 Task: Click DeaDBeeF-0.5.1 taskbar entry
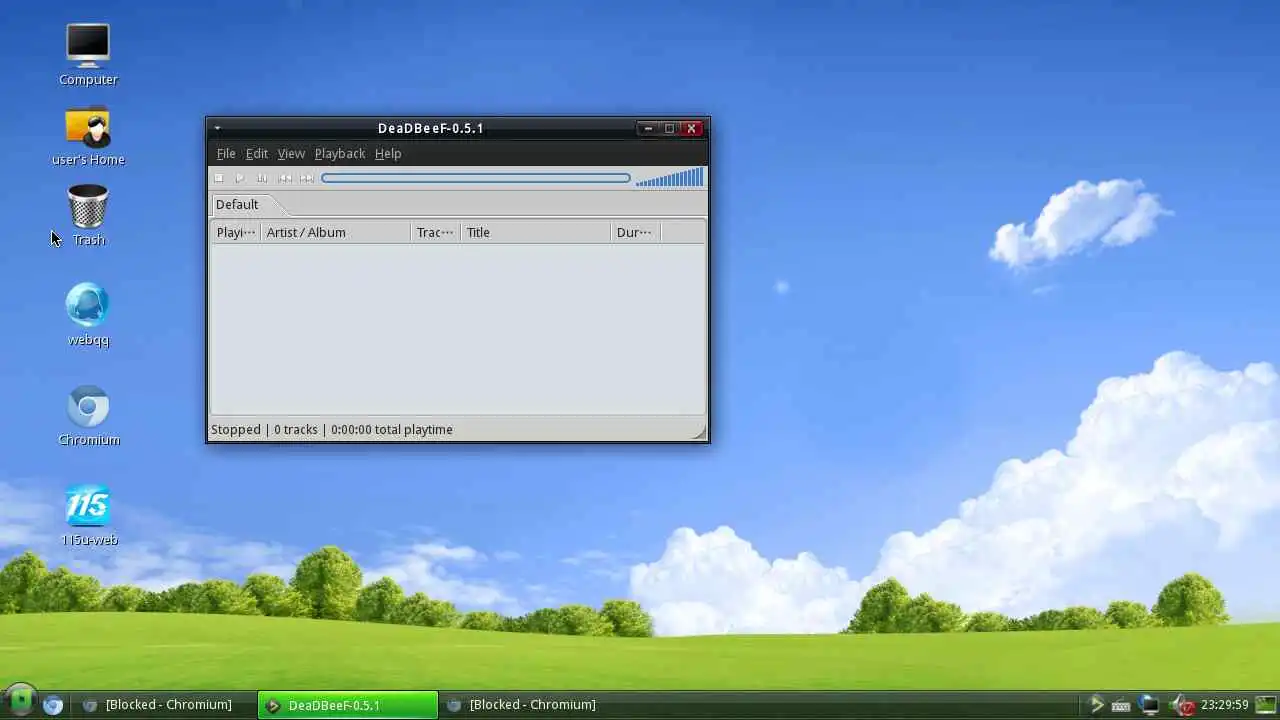pos(348,705)
